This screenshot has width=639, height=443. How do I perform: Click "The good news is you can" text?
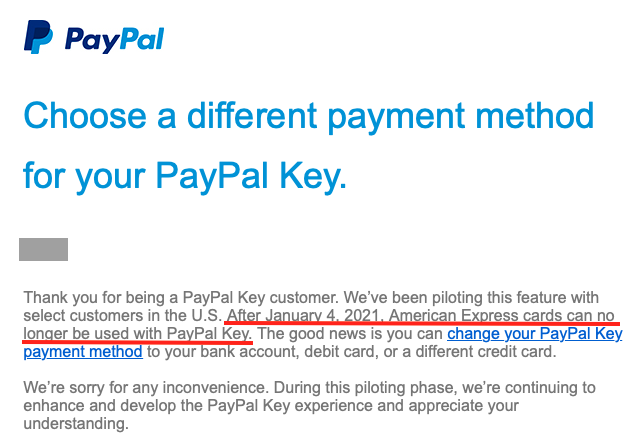pos(350,334)
